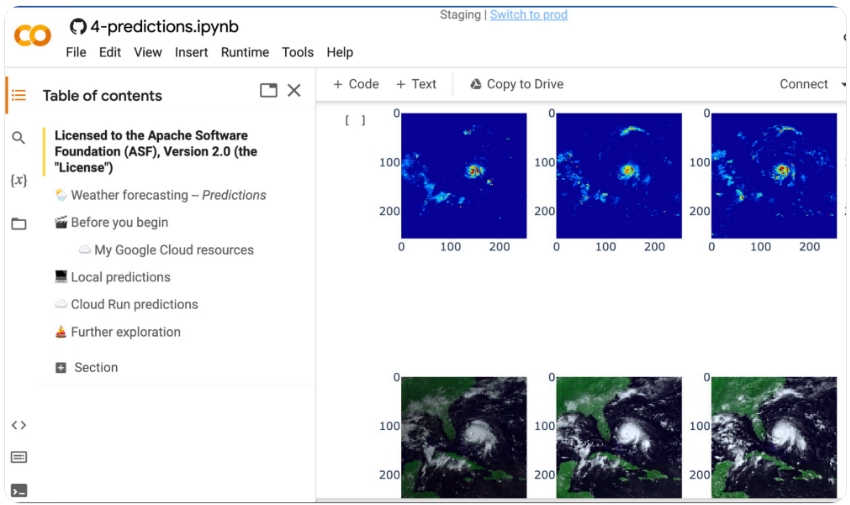The width and height of the screenshot is (850, 505).
Task: Add a new Code cell
Action: (356, 84)
